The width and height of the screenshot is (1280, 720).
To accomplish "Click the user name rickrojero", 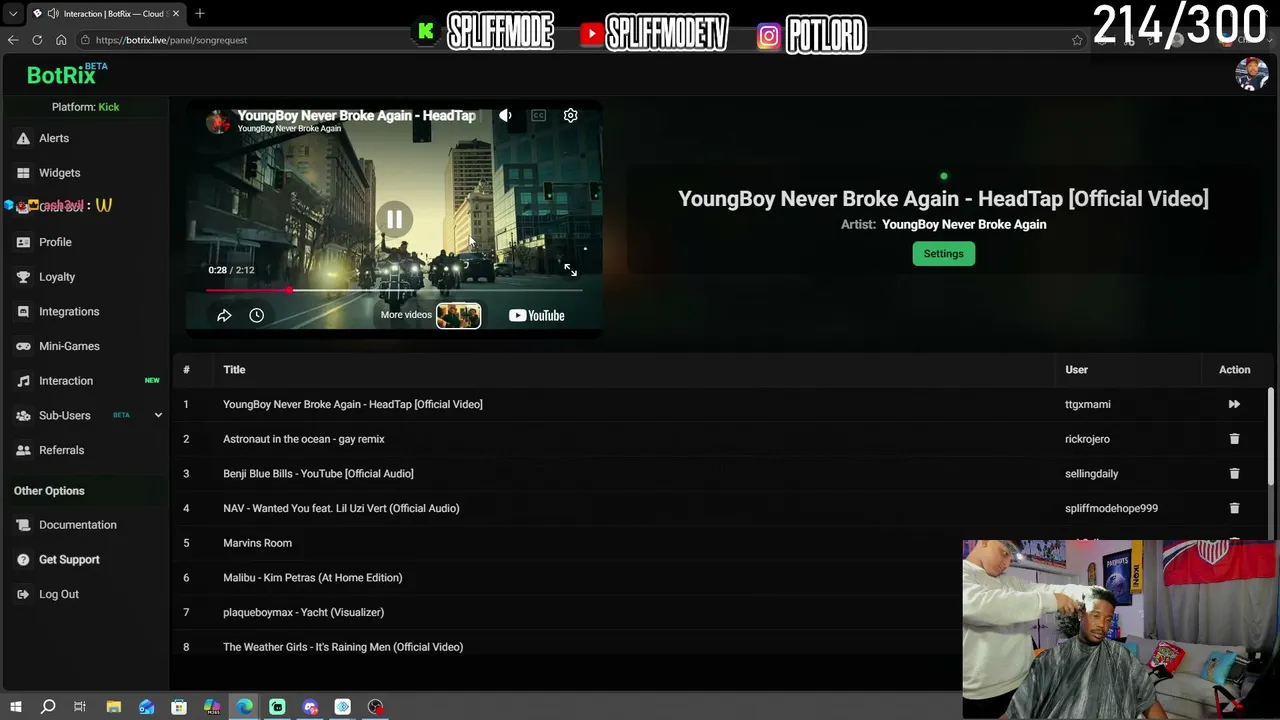I will [1087, 439].
